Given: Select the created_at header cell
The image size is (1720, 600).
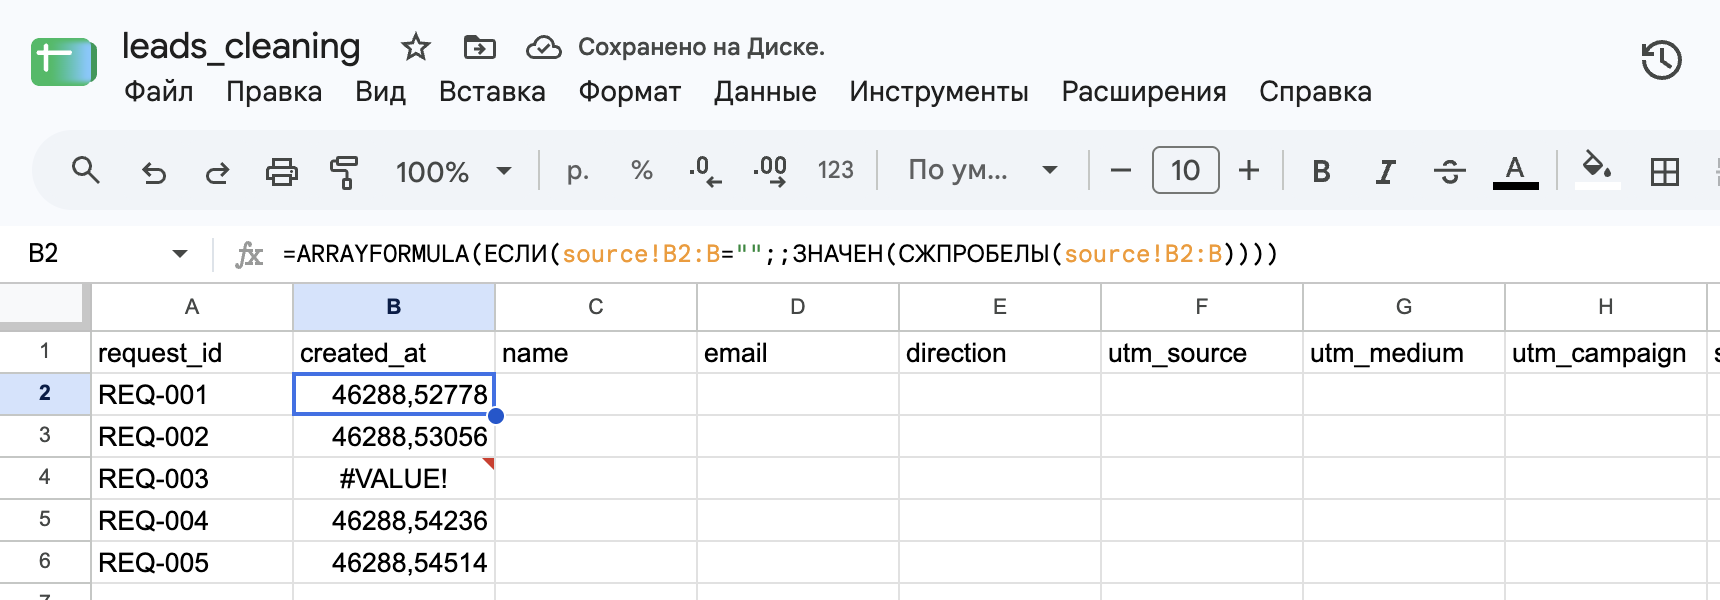Looking at the screenshot, I should tap(394, 353).
